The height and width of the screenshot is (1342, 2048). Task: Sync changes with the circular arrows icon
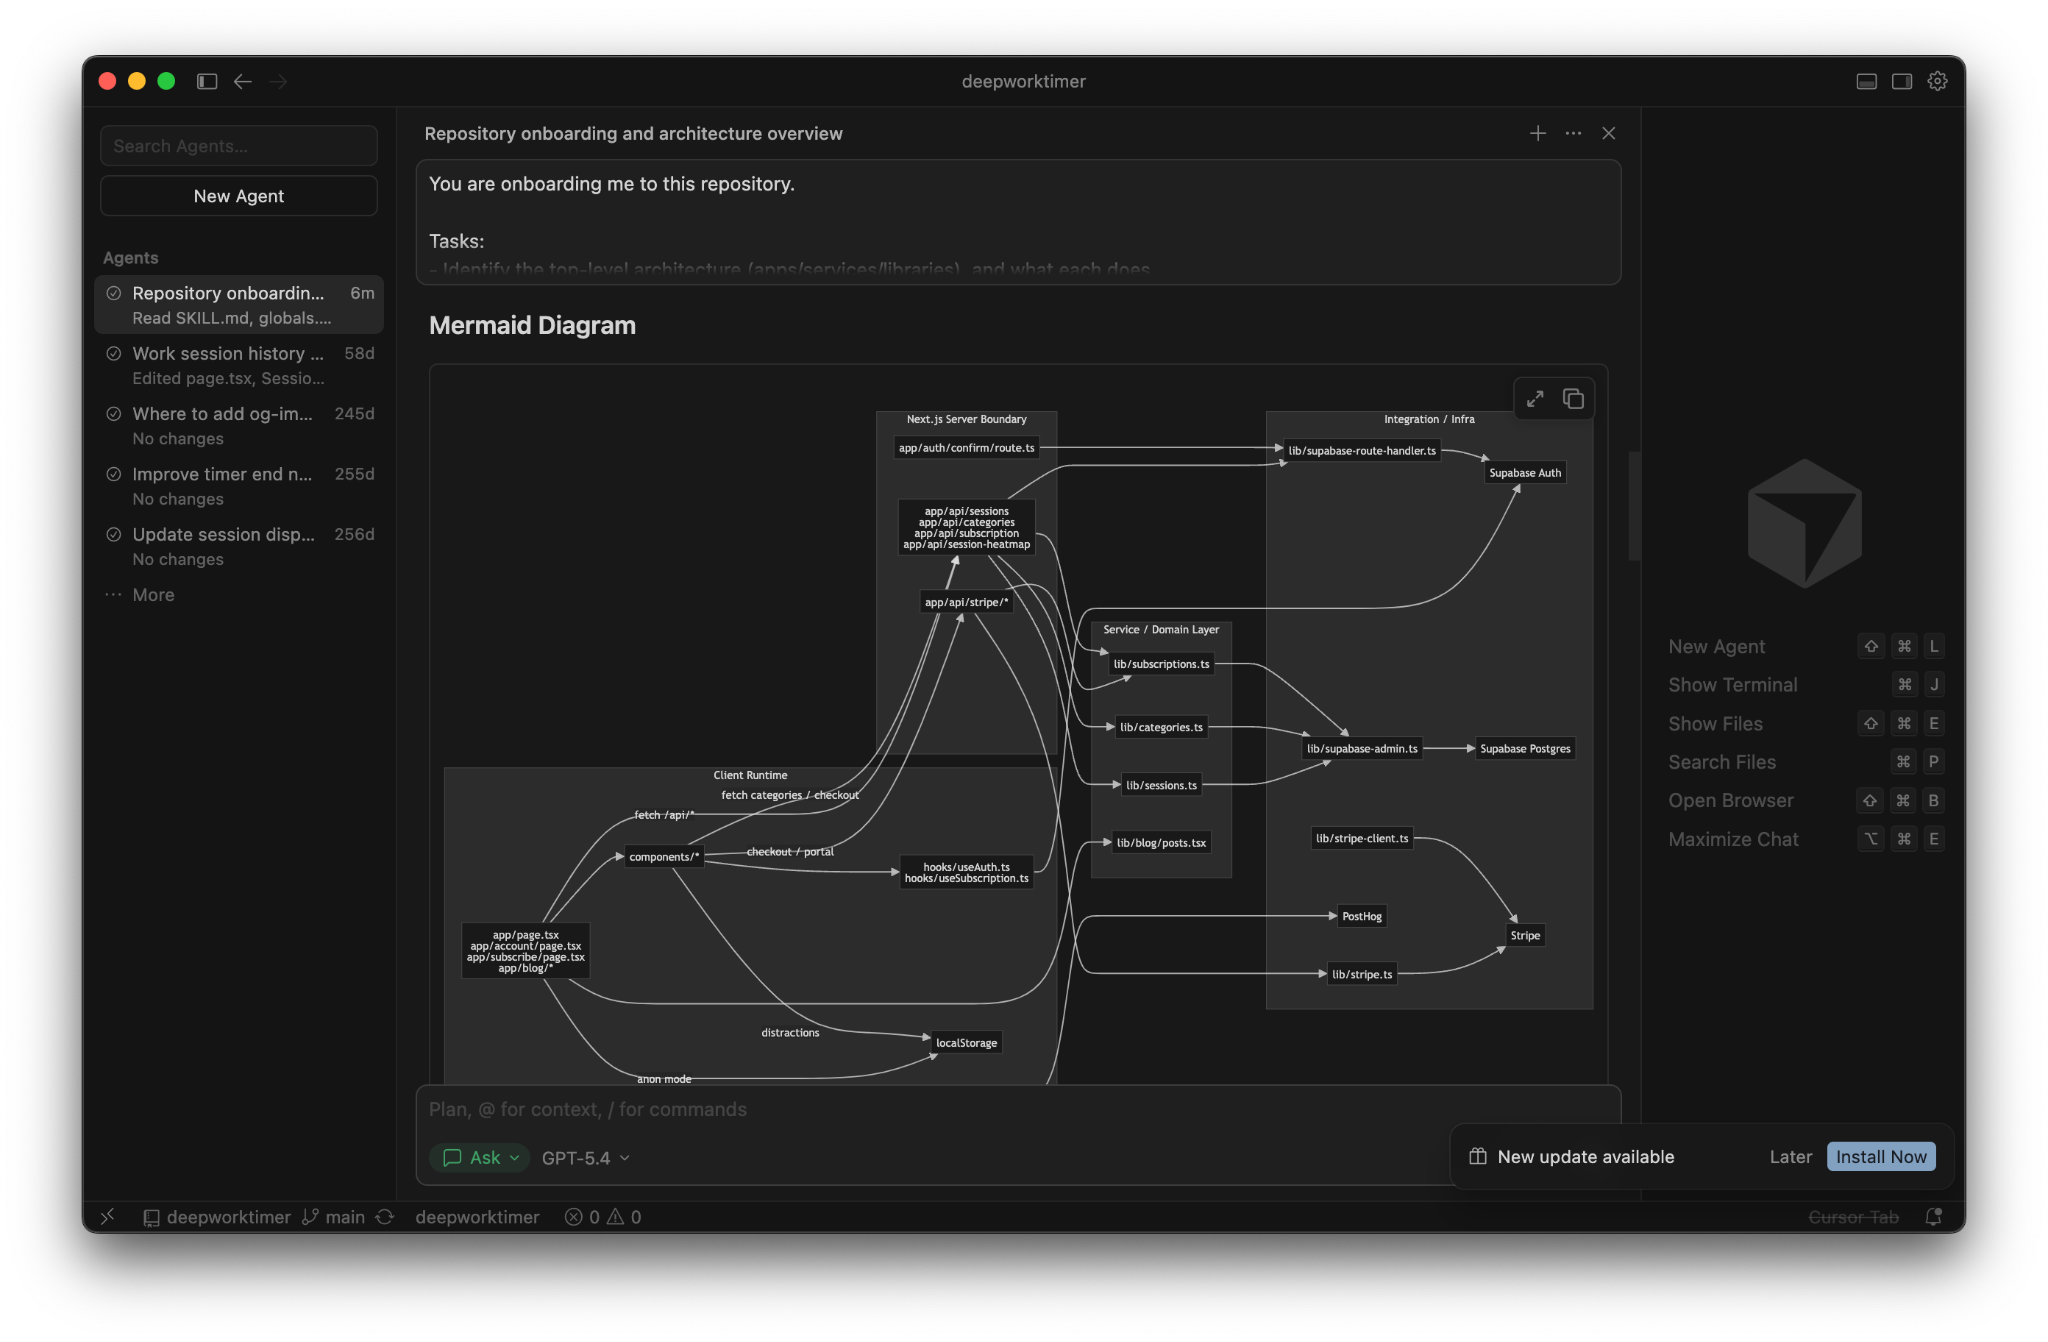[385, 1217]
